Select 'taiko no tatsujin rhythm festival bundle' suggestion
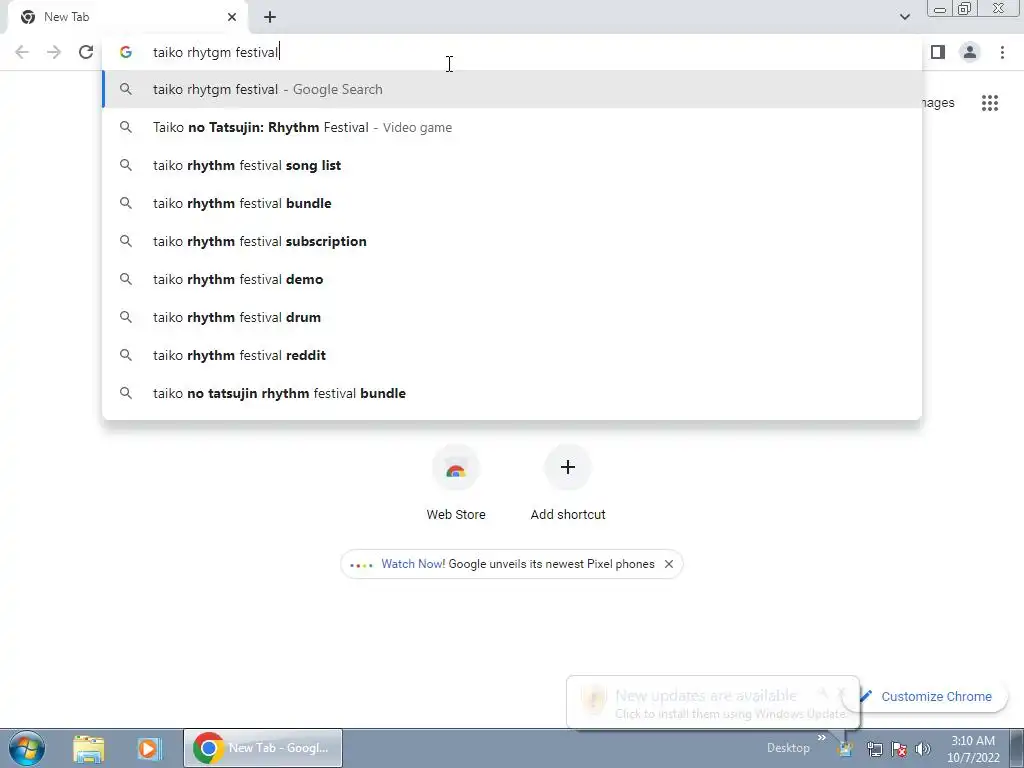Screen dimensions: 1024x768 pos(512,393)
